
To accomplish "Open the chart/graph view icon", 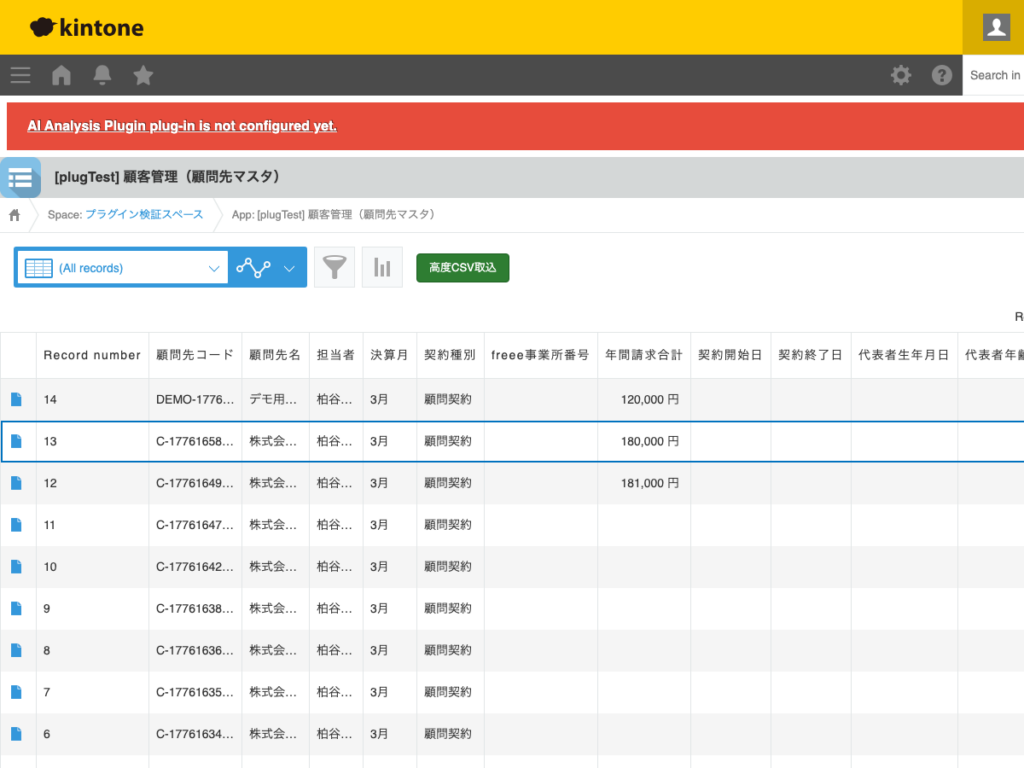I will tap(381, 267).
